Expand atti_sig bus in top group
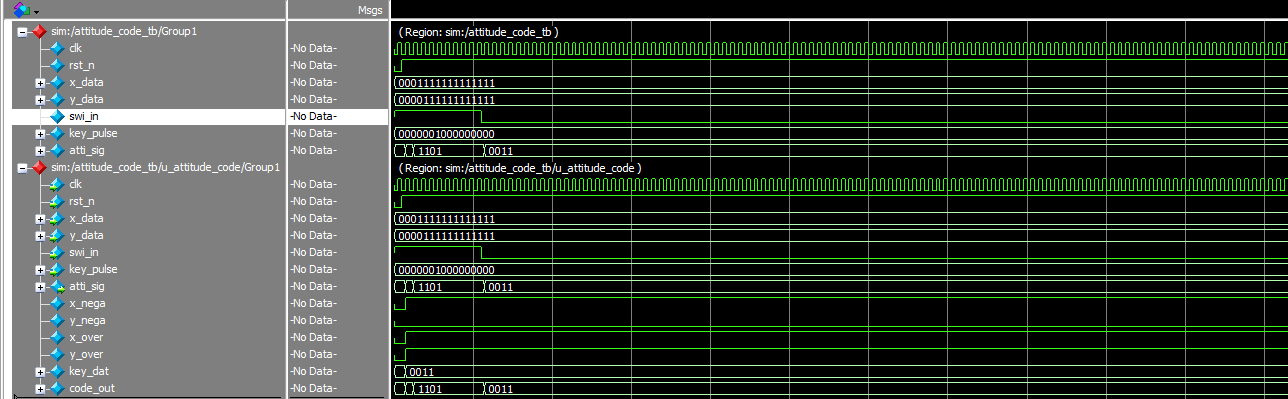1288x399 pixels. tap(40, 150)
